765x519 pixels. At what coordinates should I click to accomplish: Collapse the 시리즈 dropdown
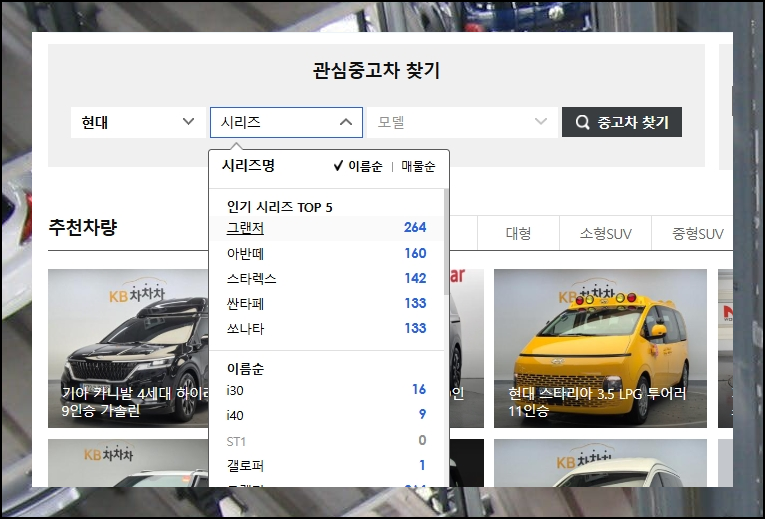point(286,122)
